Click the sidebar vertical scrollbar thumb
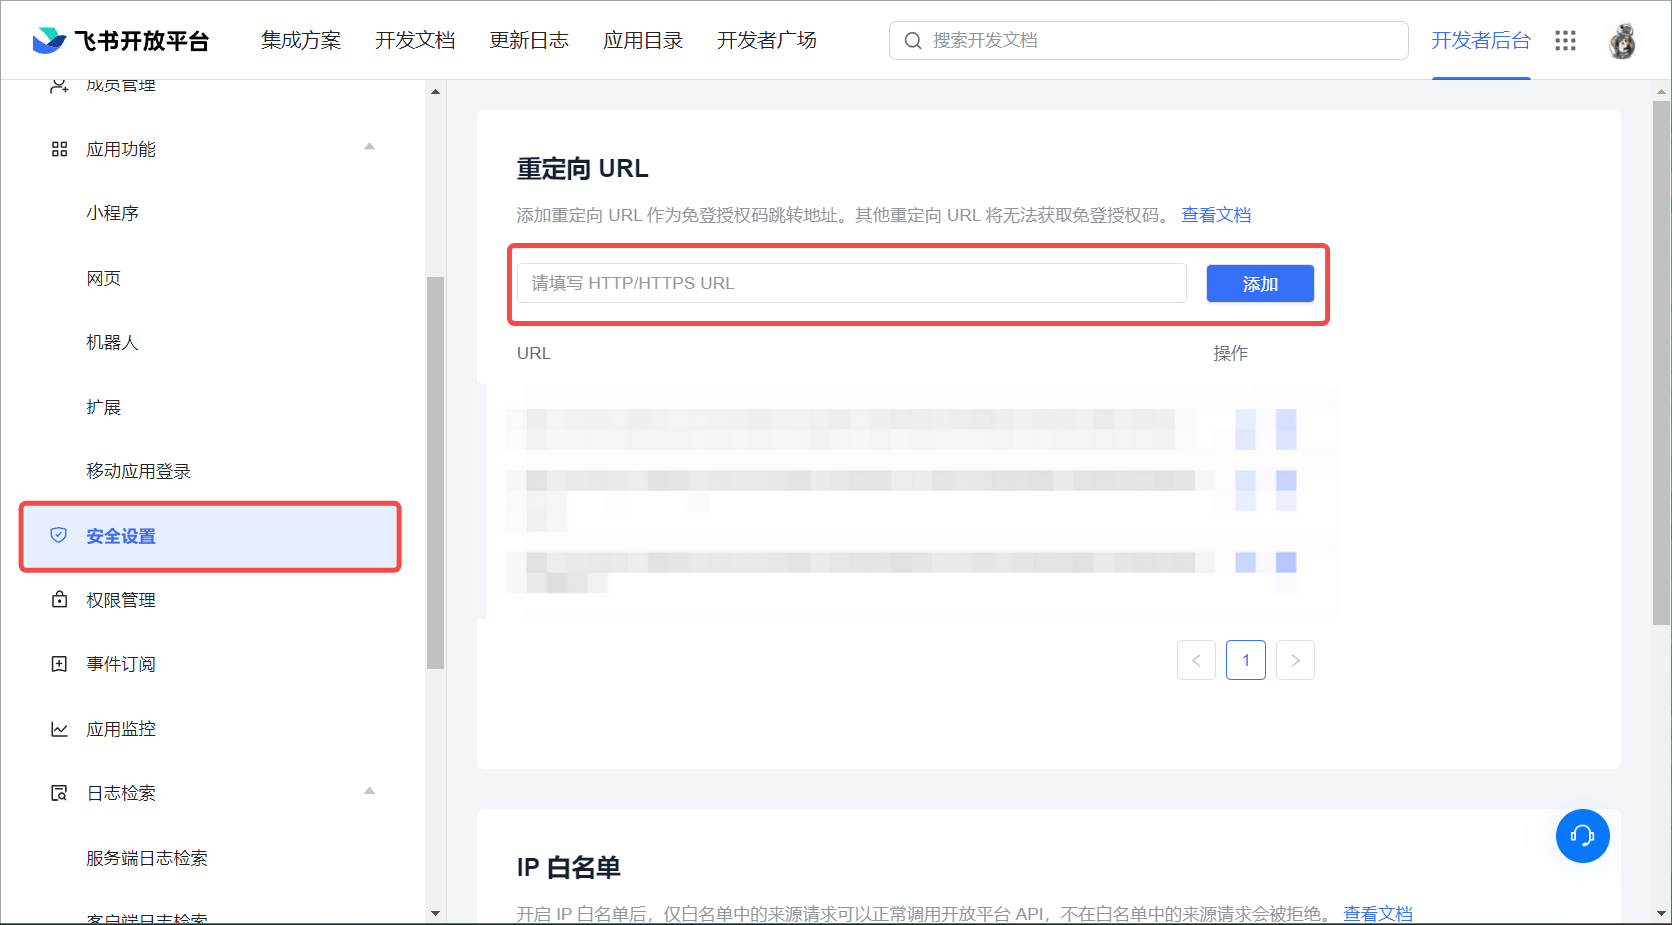This screenshot has width=1672, height=925. coord(435,470)
